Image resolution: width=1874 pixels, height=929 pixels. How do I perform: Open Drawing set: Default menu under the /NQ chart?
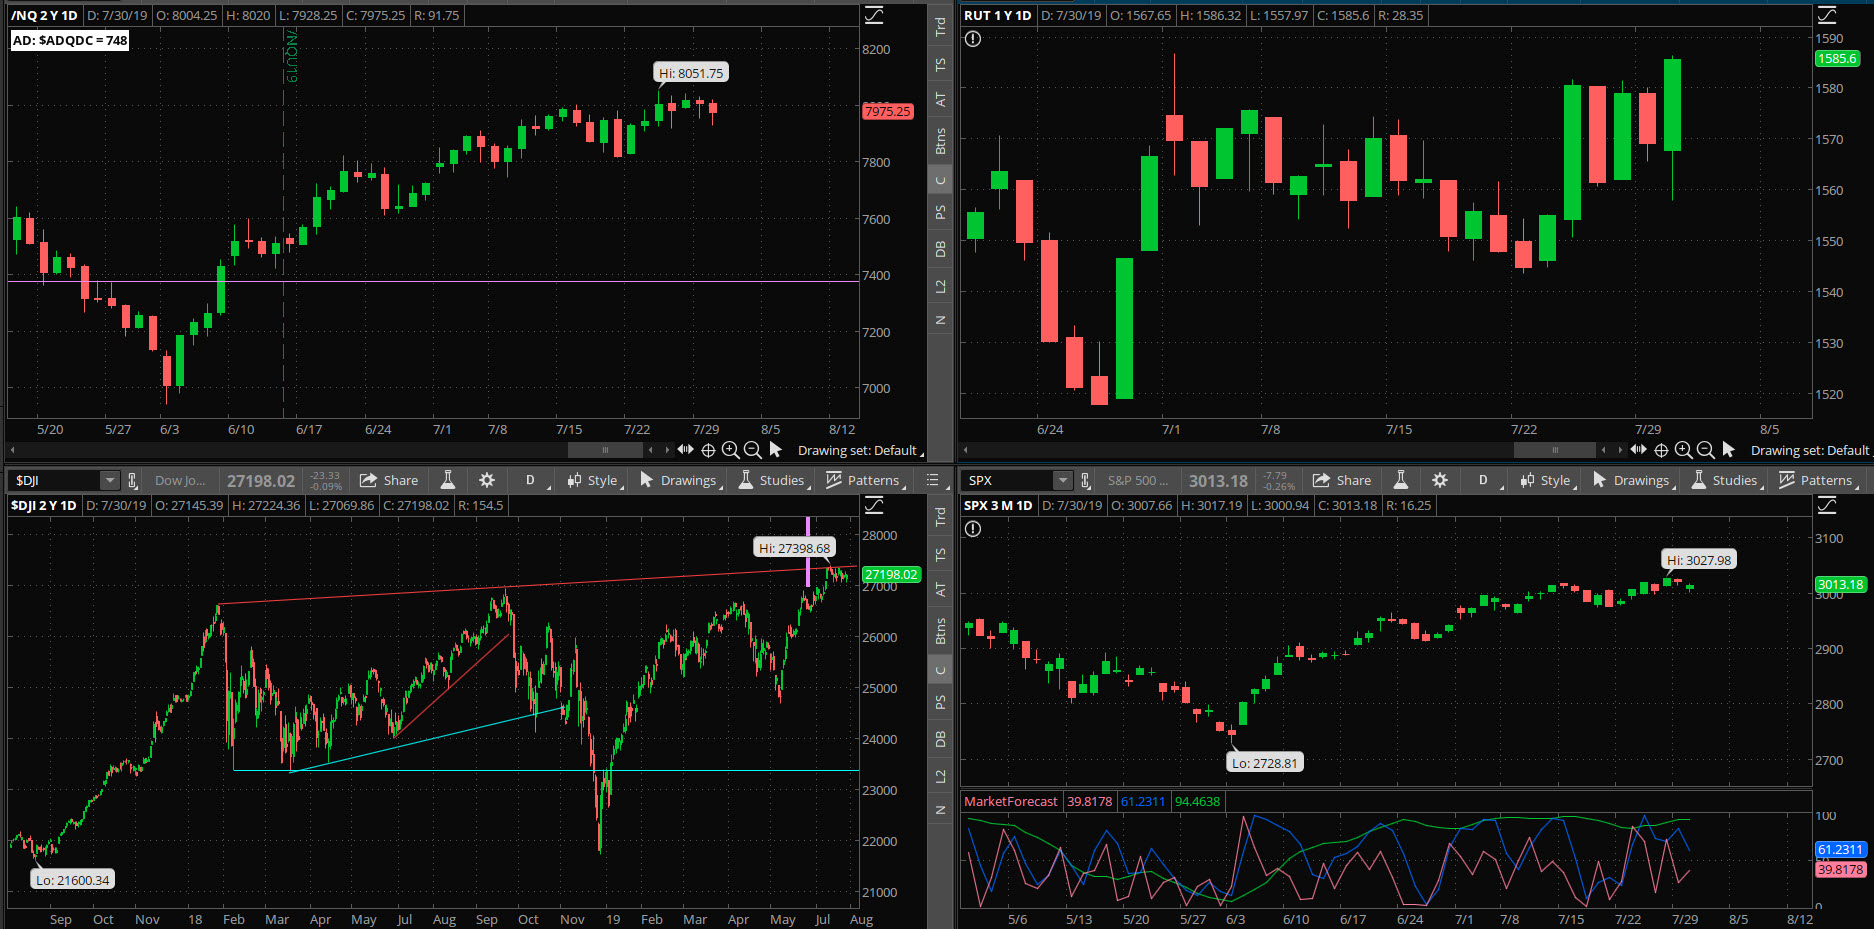tap(860, 451)
